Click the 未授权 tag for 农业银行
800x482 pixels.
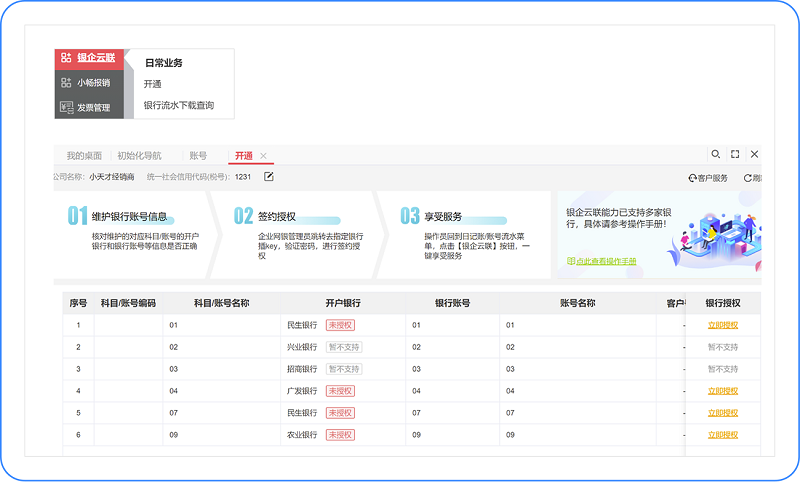click(340, 435)
